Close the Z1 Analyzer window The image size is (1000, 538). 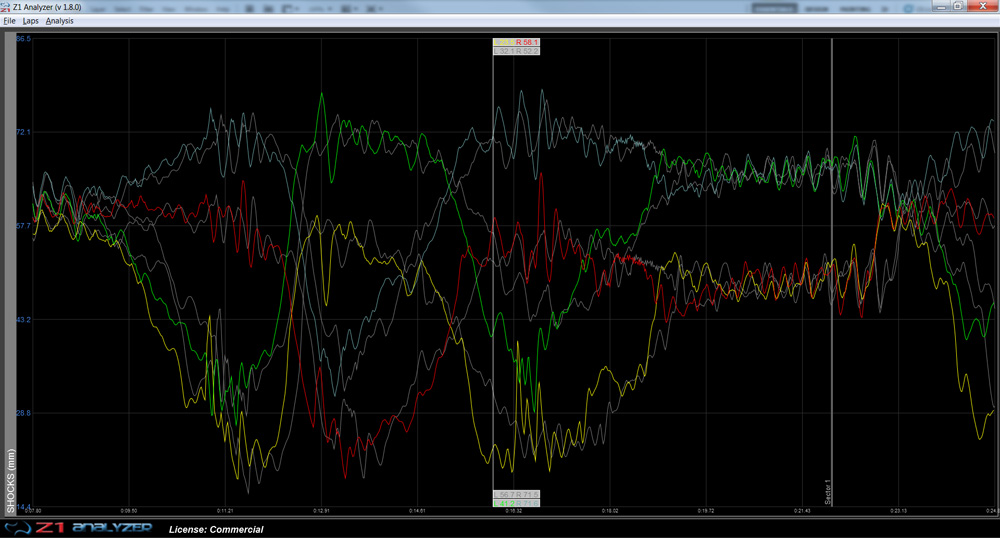983,6
